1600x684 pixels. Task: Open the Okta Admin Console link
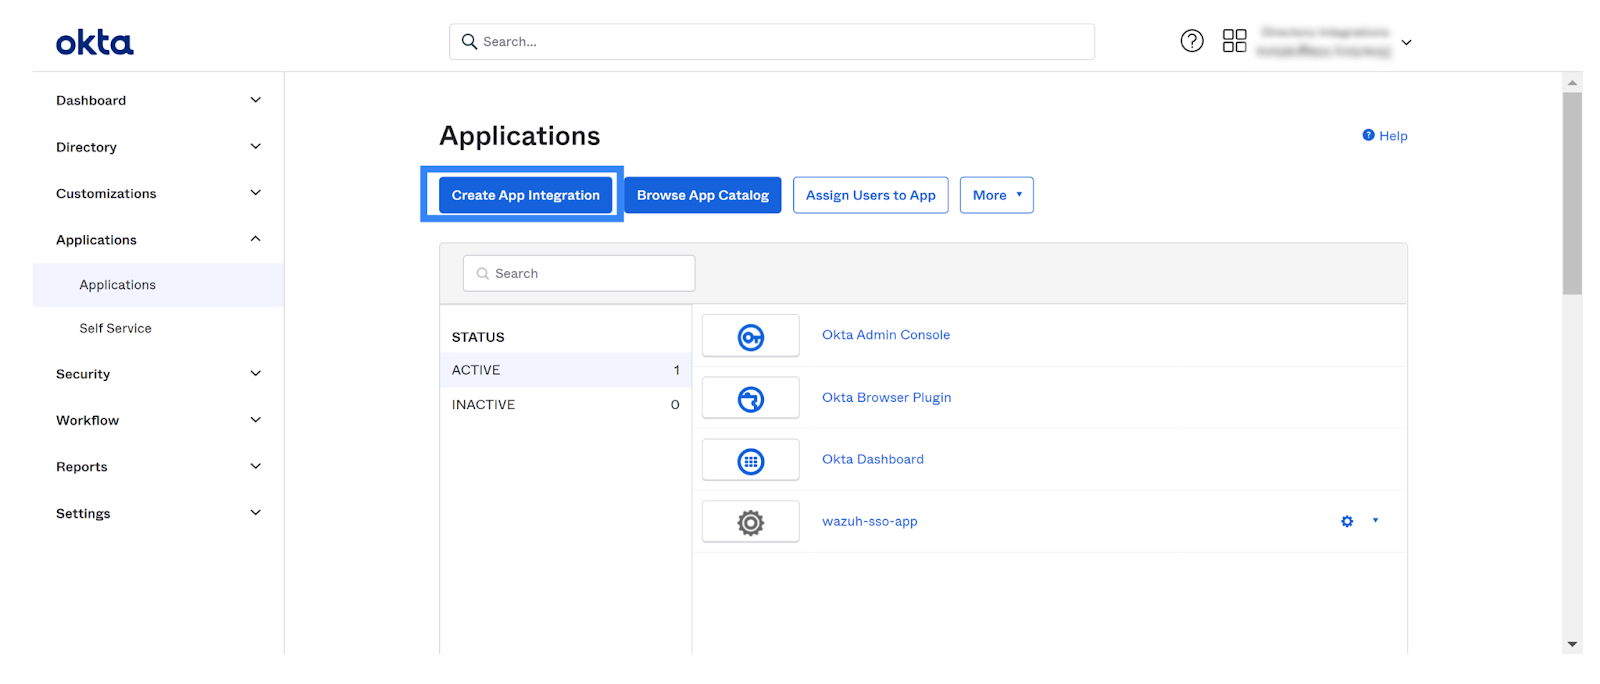886,335
